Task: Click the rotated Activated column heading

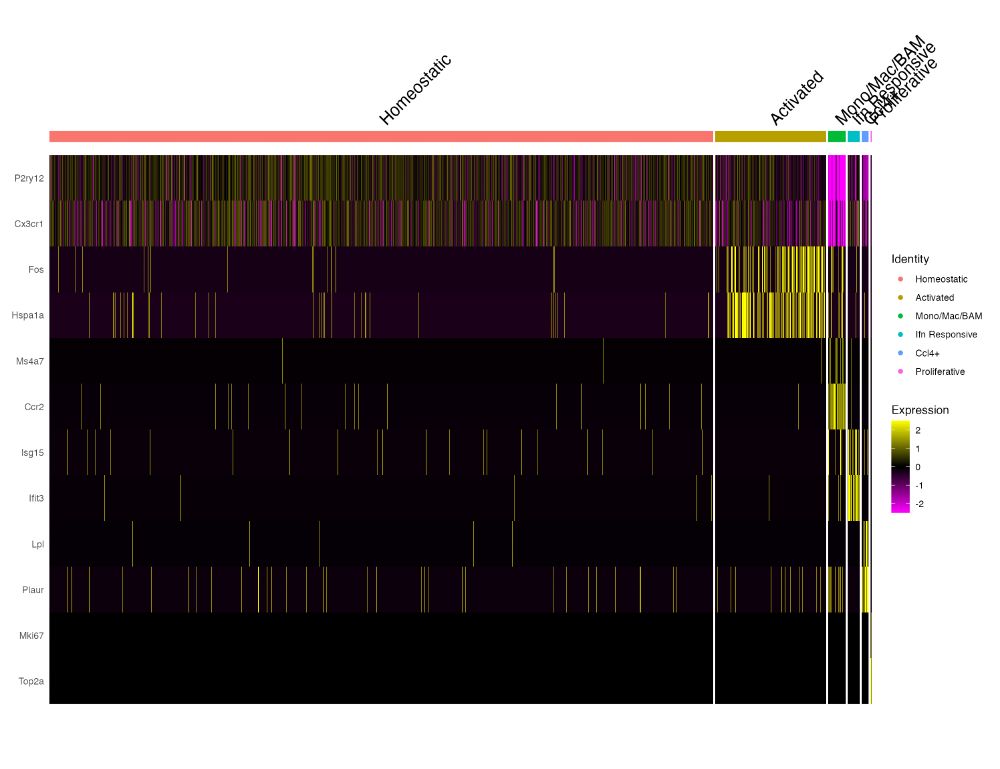Action: point(797,98)
